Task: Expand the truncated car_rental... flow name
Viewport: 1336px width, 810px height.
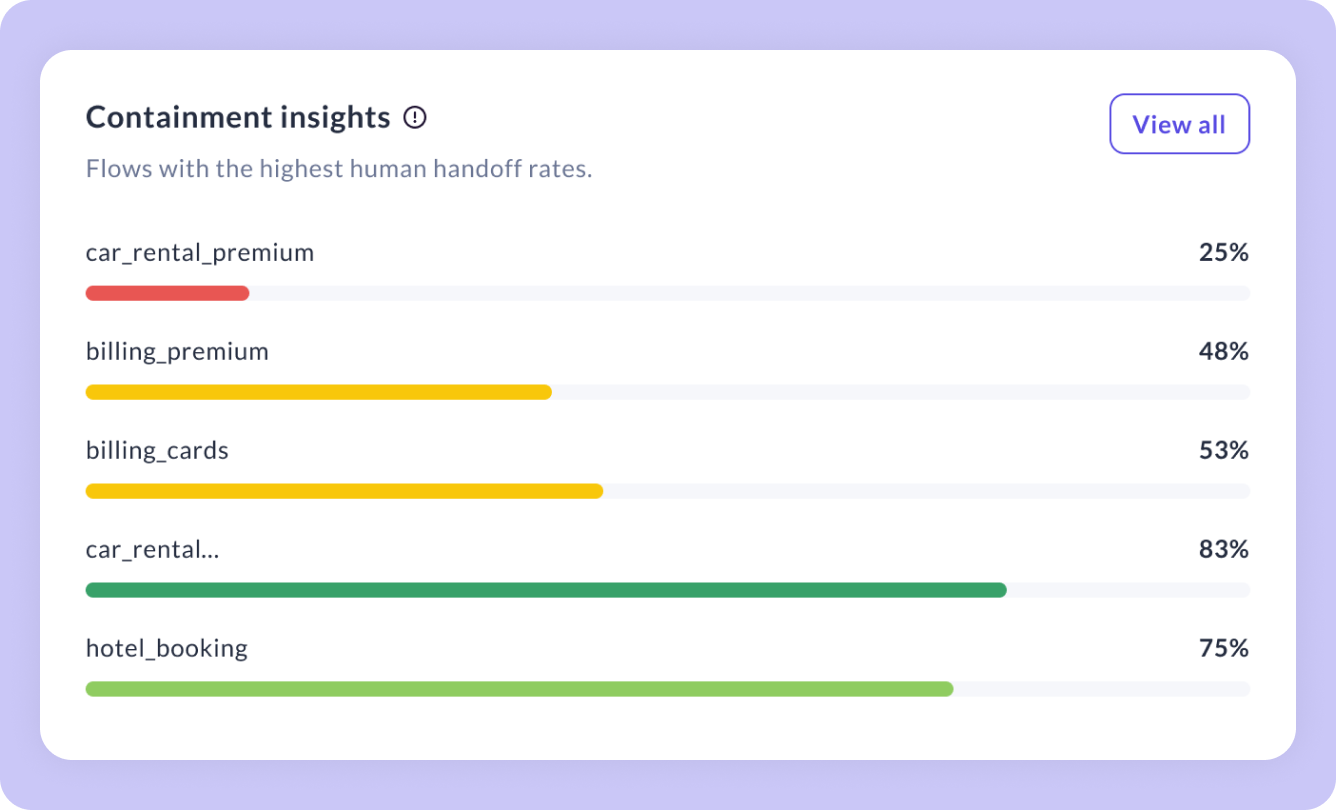Action: [152, 549]
